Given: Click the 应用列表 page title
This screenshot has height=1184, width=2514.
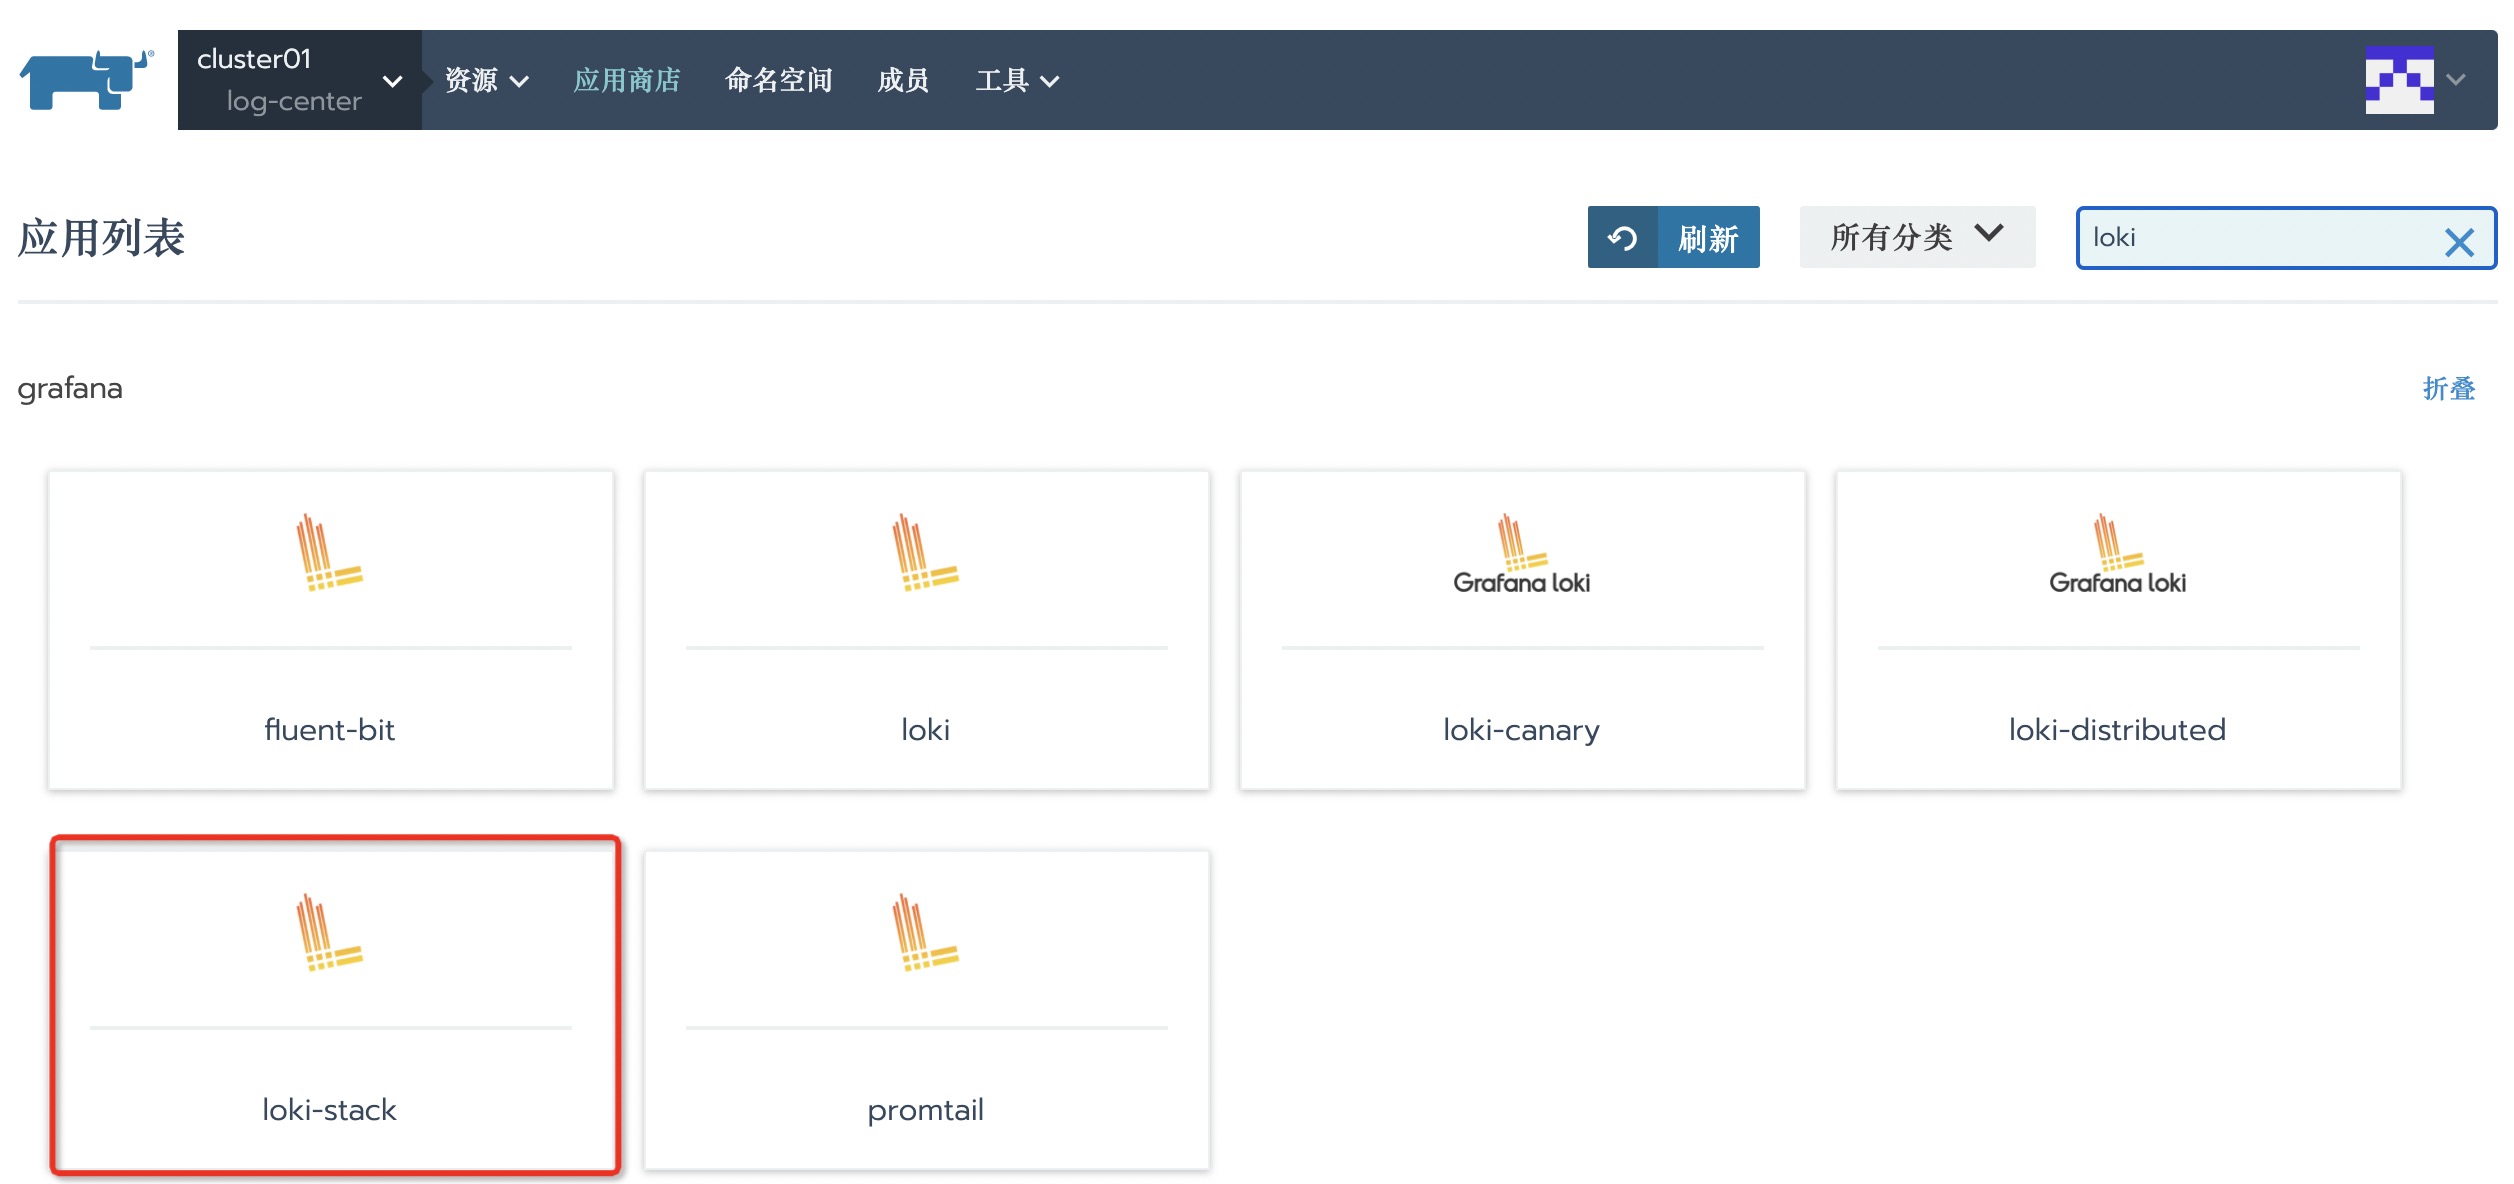Looking at the screenshot, I should tap(101, 238).
